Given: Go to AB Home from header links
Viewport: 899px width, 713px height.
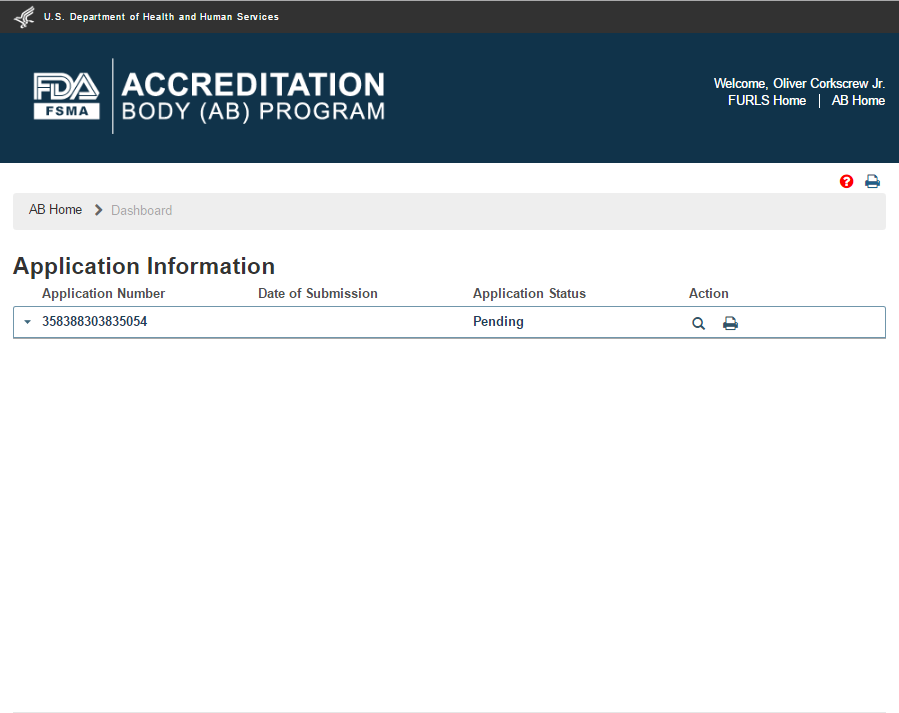Looking at the screenshot, I should 858,100.
